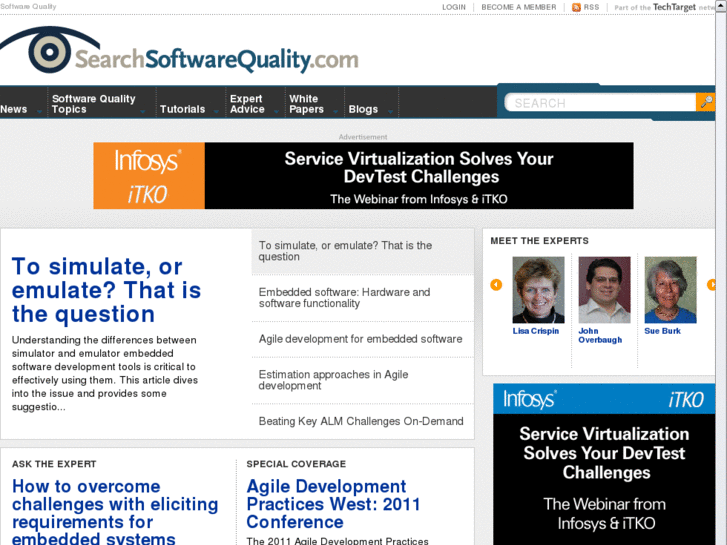
Task: Expand the Blogs menu arrow
Action: [390, 112]
